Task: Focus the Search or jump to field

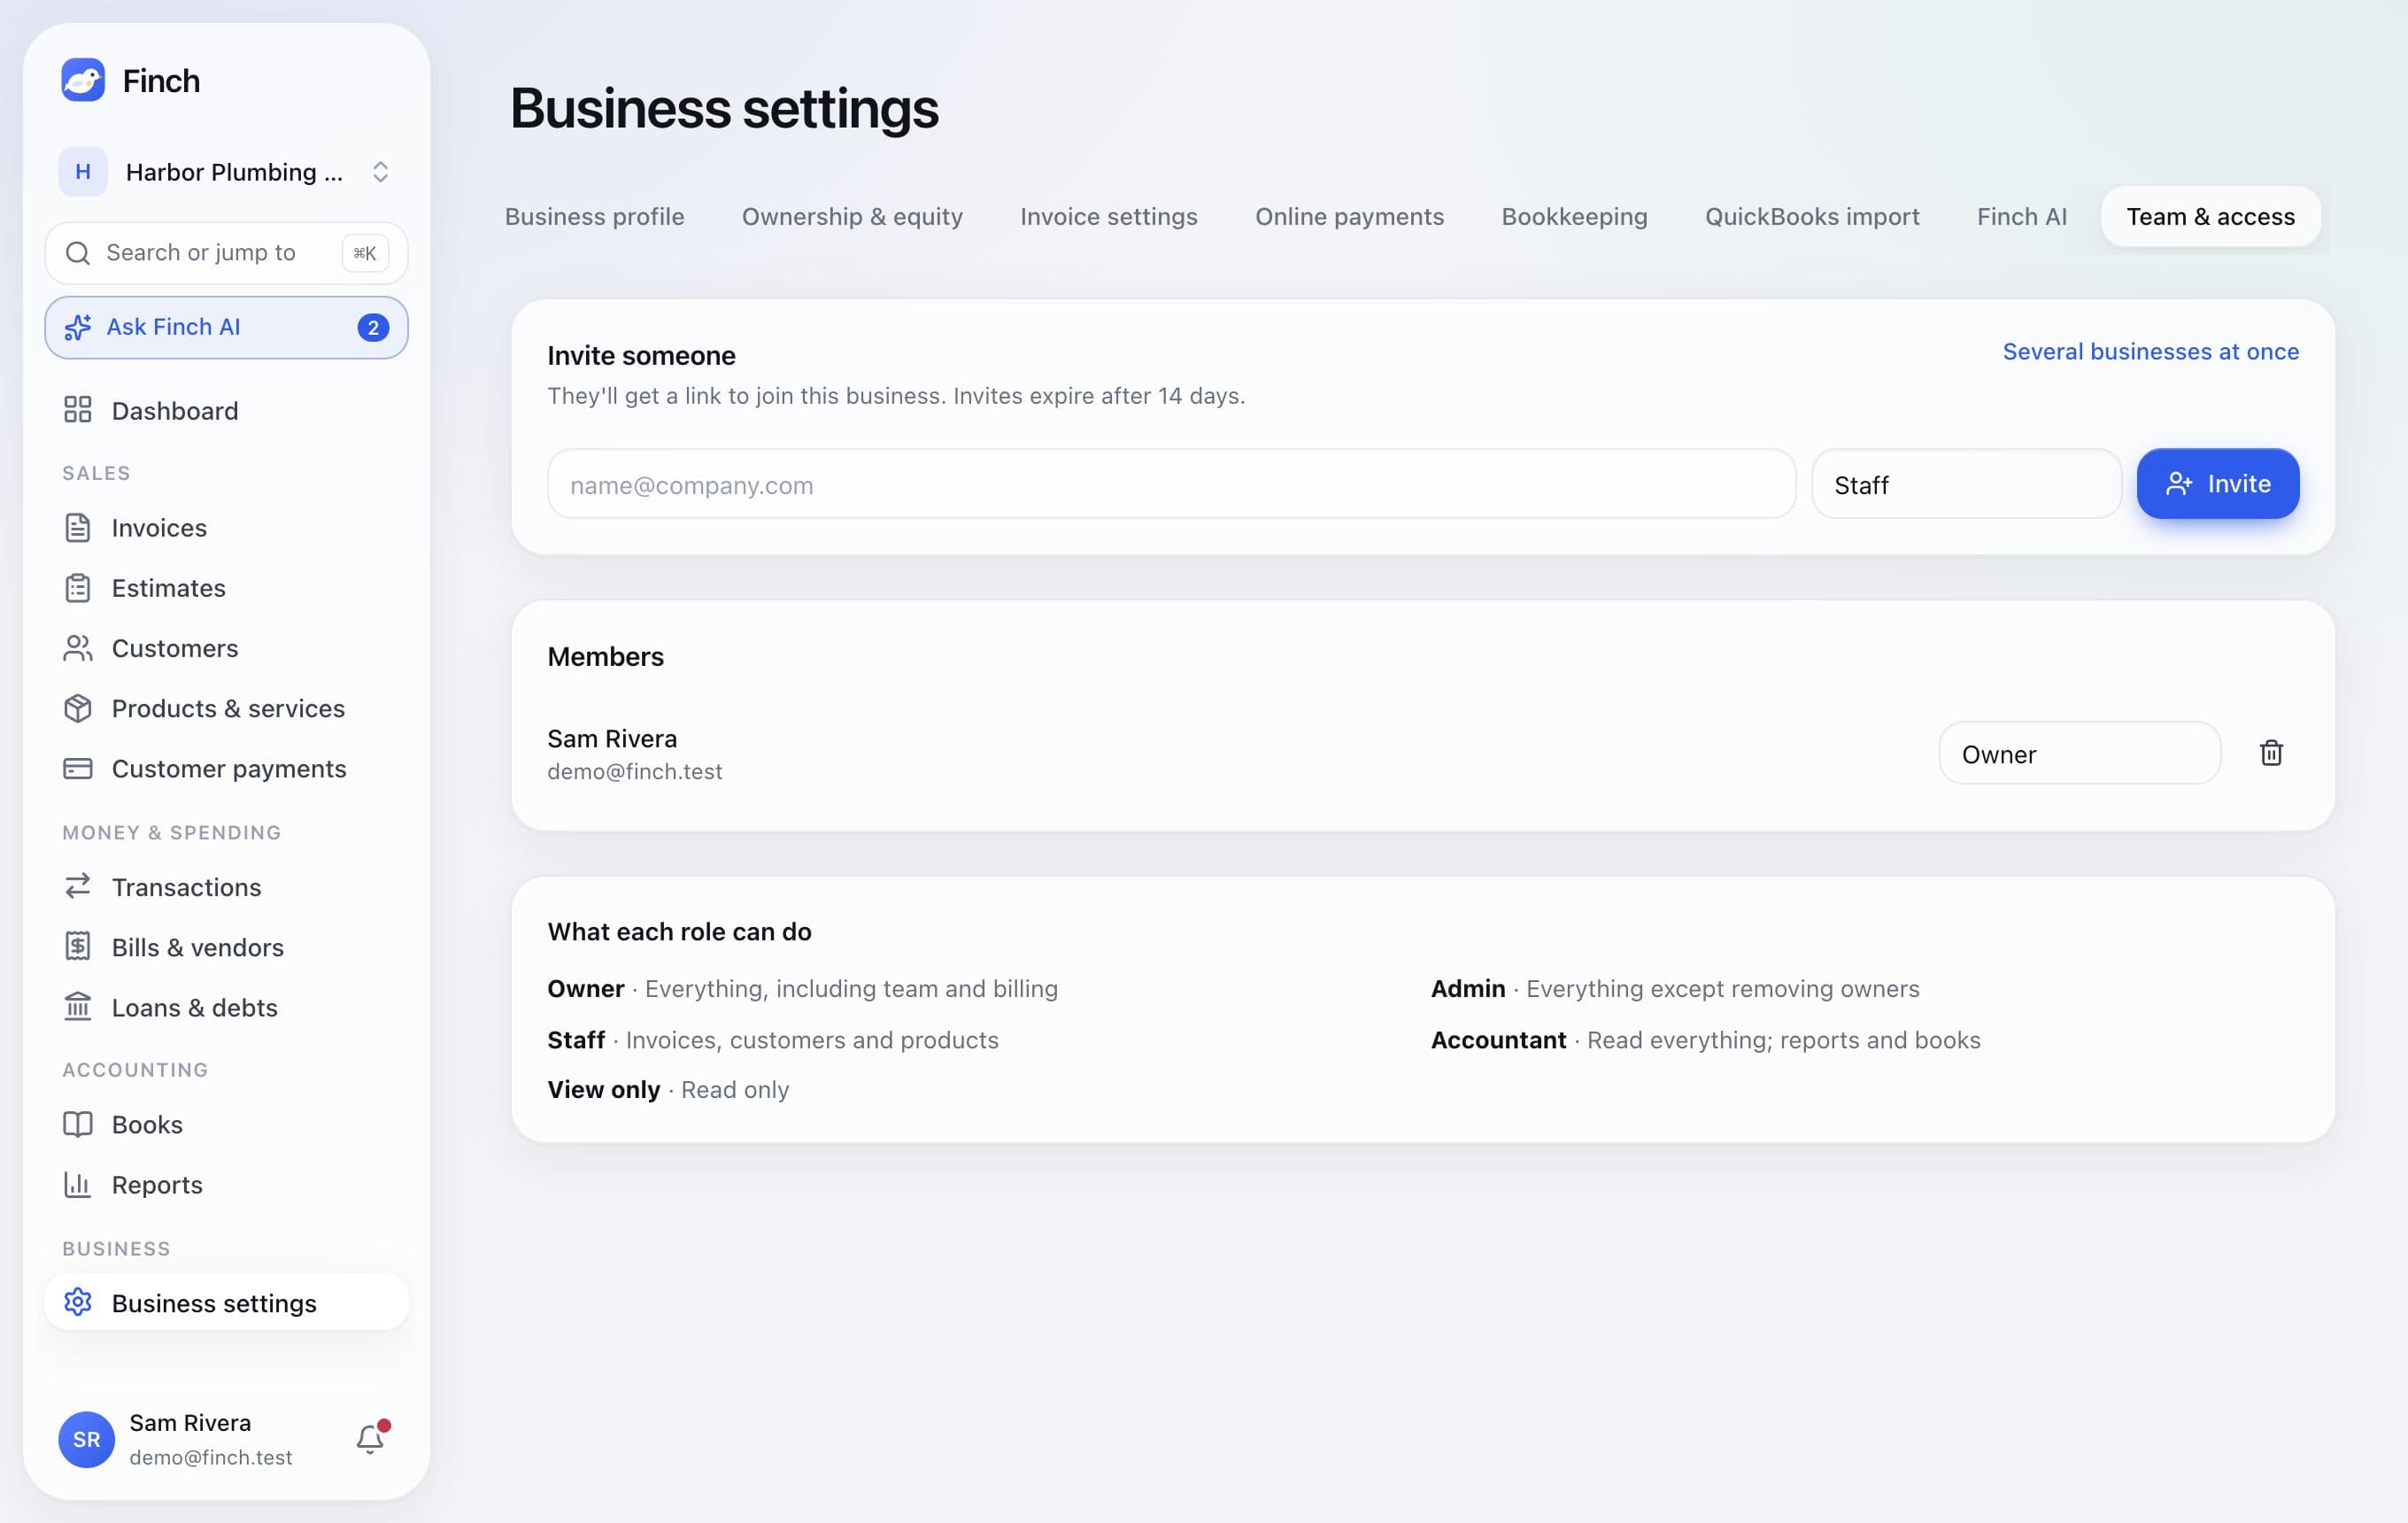Action: tap(226, 253)
